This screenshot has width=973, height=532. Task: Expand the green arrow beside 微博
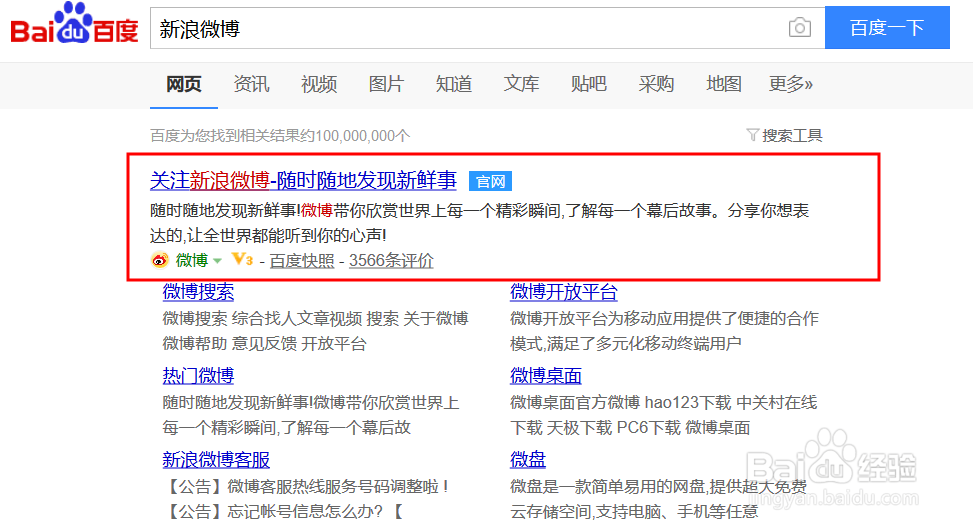217,261
